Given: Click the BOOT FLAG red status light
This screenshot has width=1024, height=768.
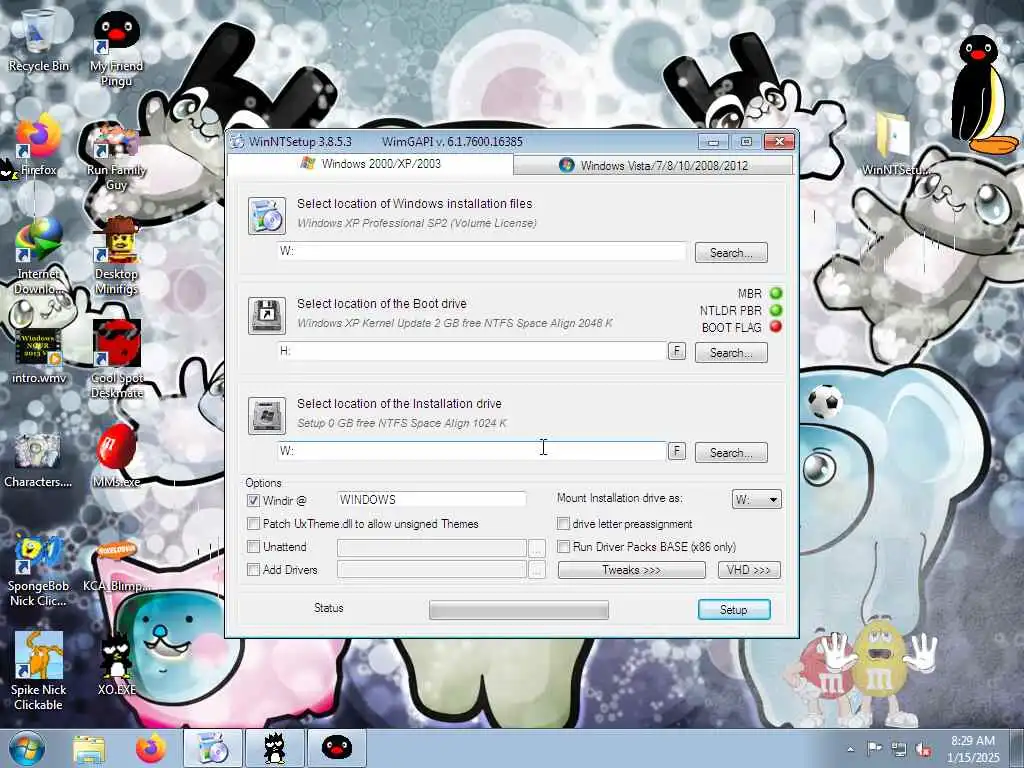Looking at the screenshot, I should (776, 327).
